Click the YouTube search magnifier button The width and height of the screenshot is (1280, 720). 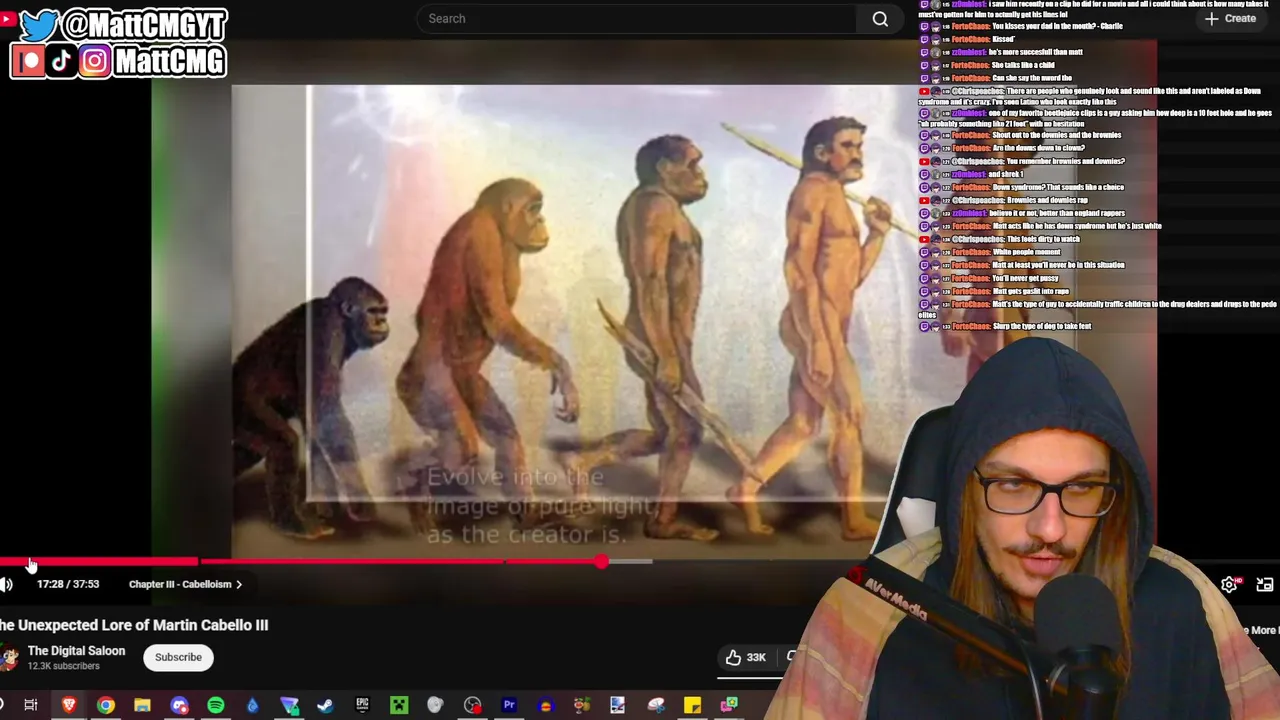pos(880,18)
